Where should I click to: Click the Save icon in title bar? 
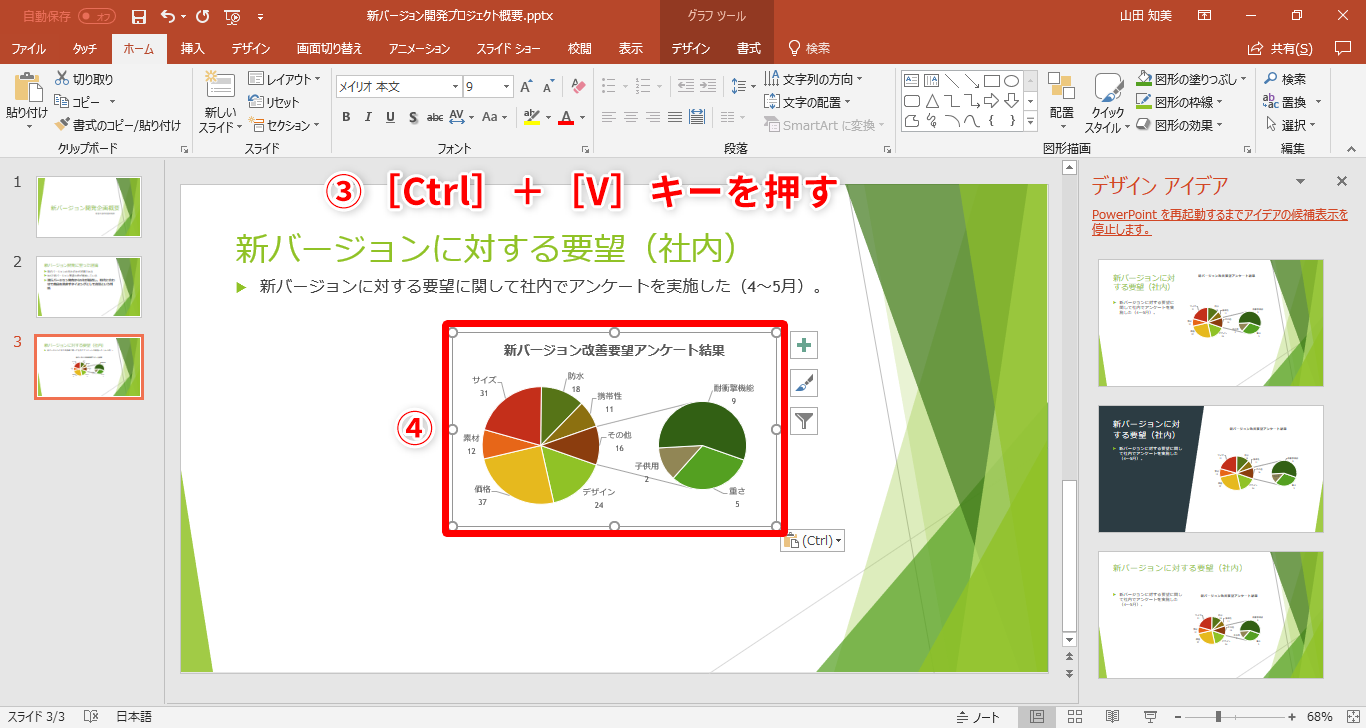(x=139, y=17)
